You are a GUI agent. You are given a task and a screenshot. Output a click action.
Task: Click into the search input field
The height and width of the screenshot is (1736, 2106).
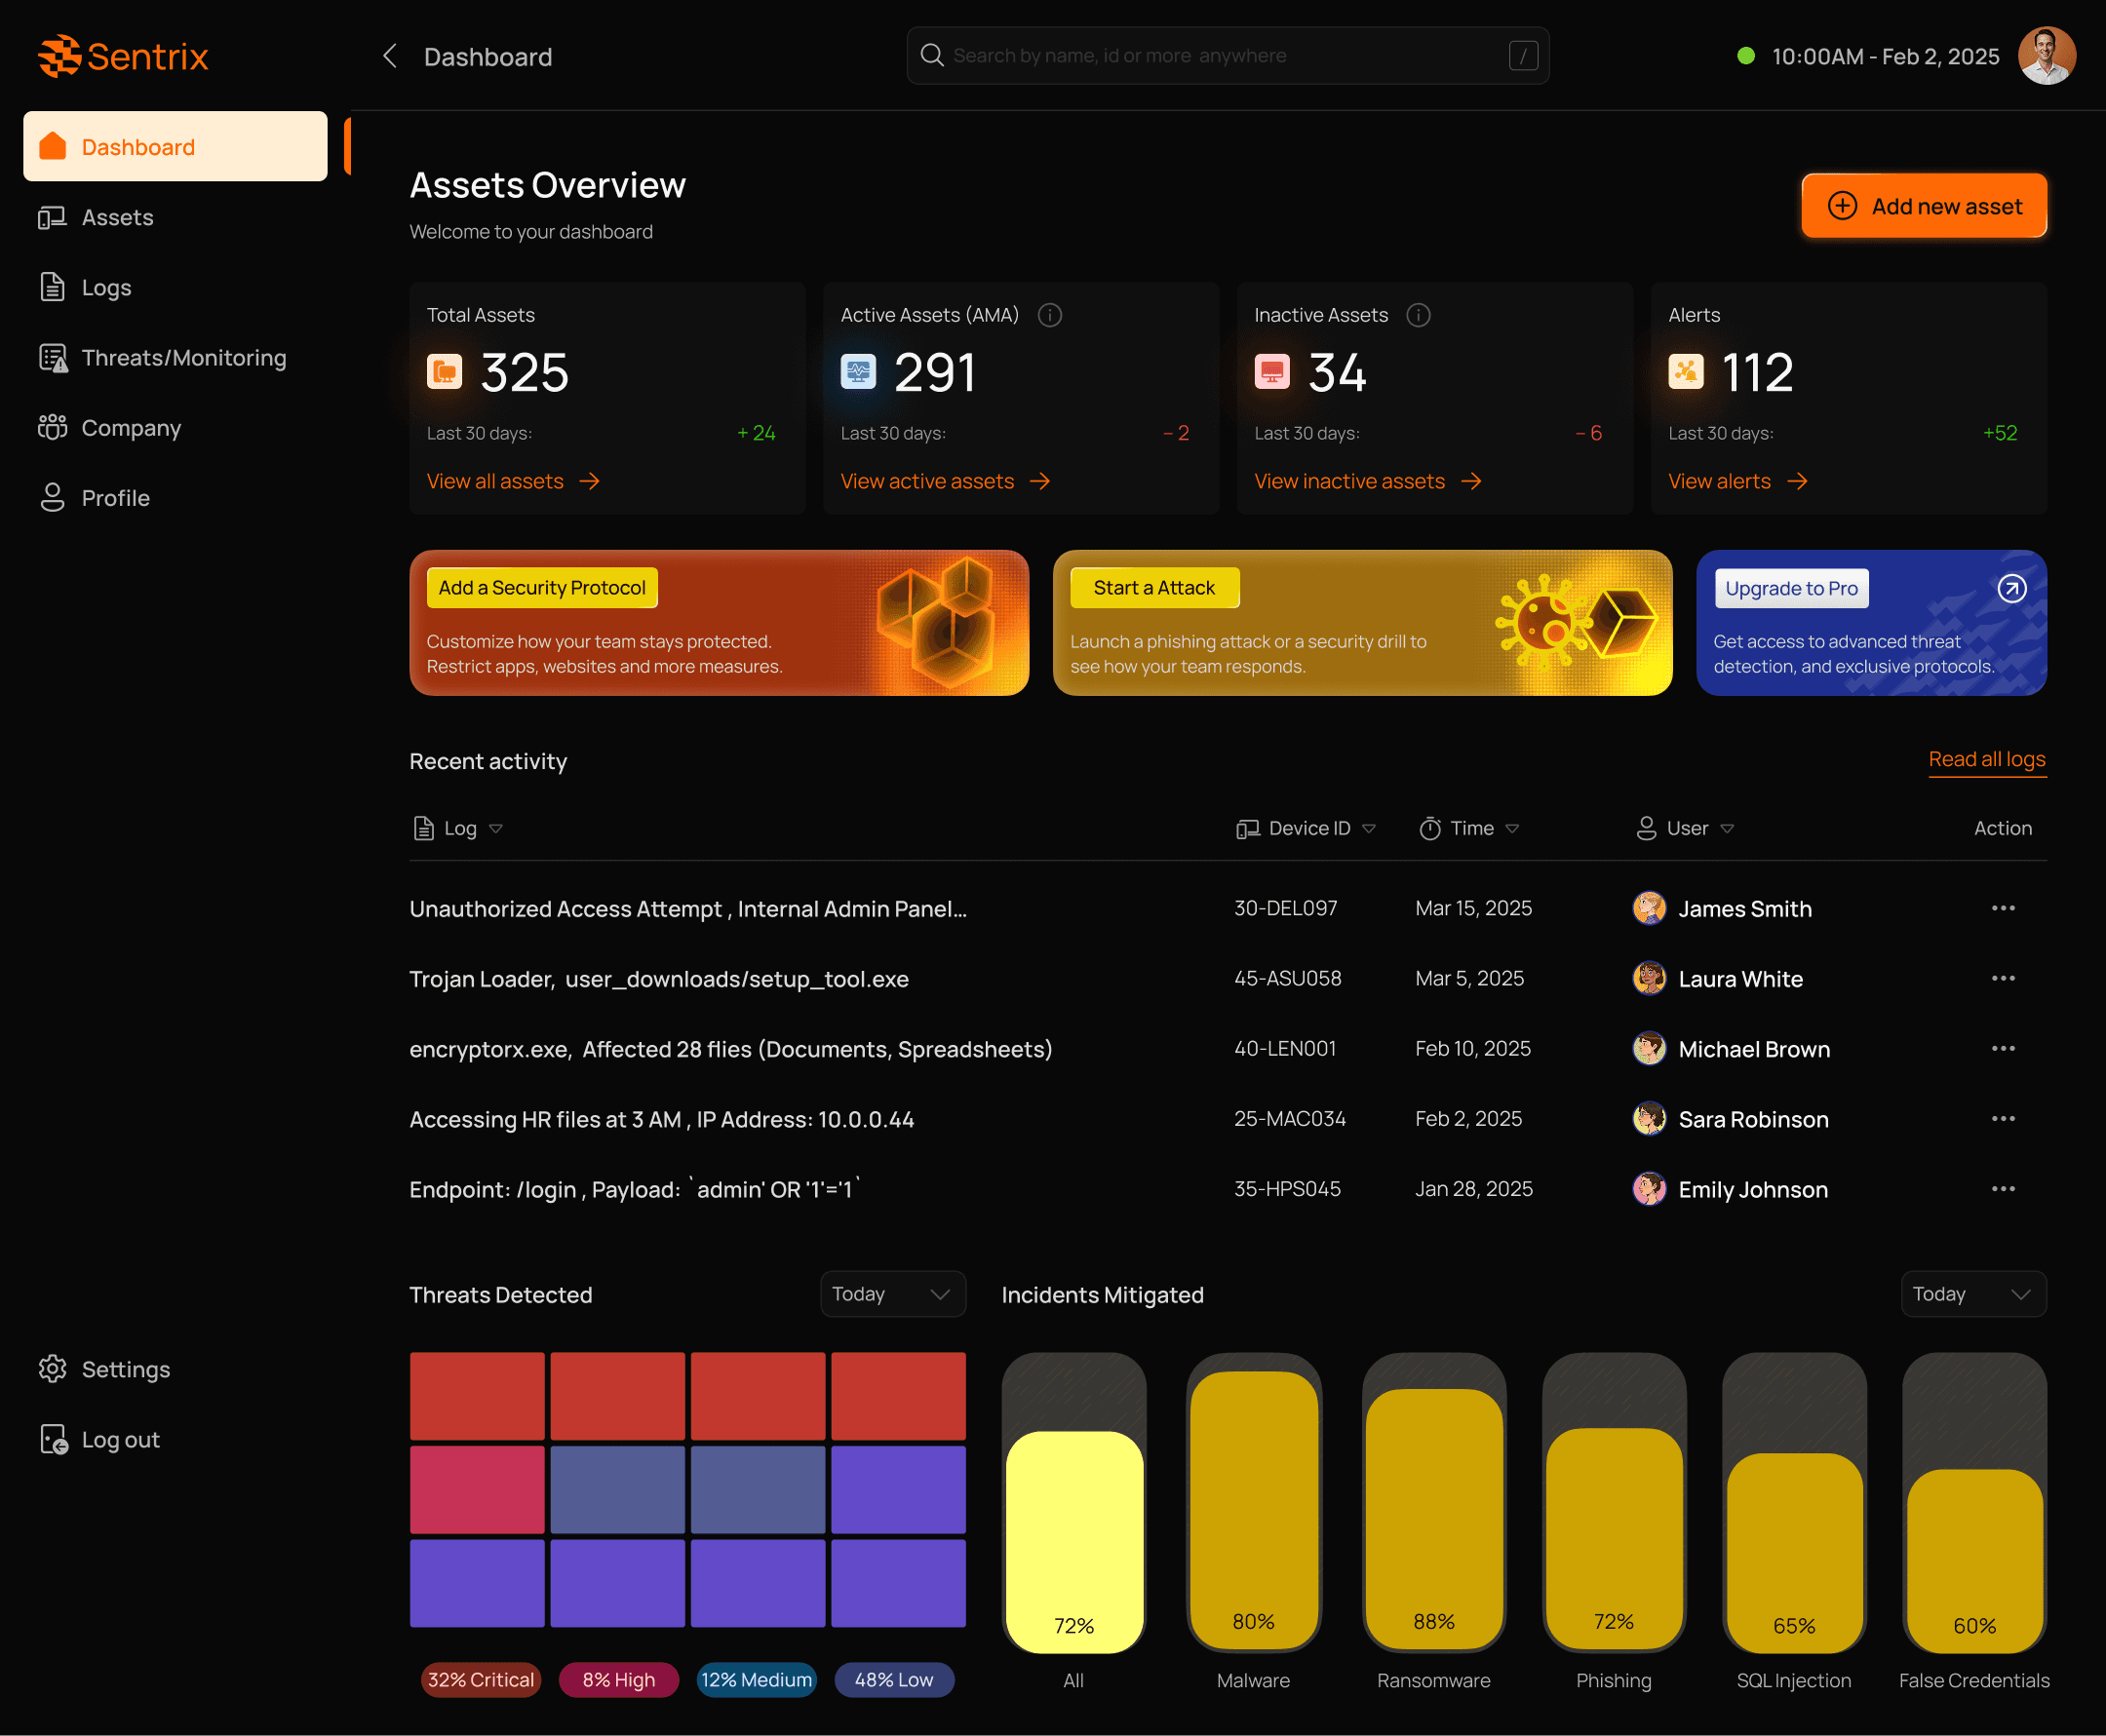[1200, 56]
